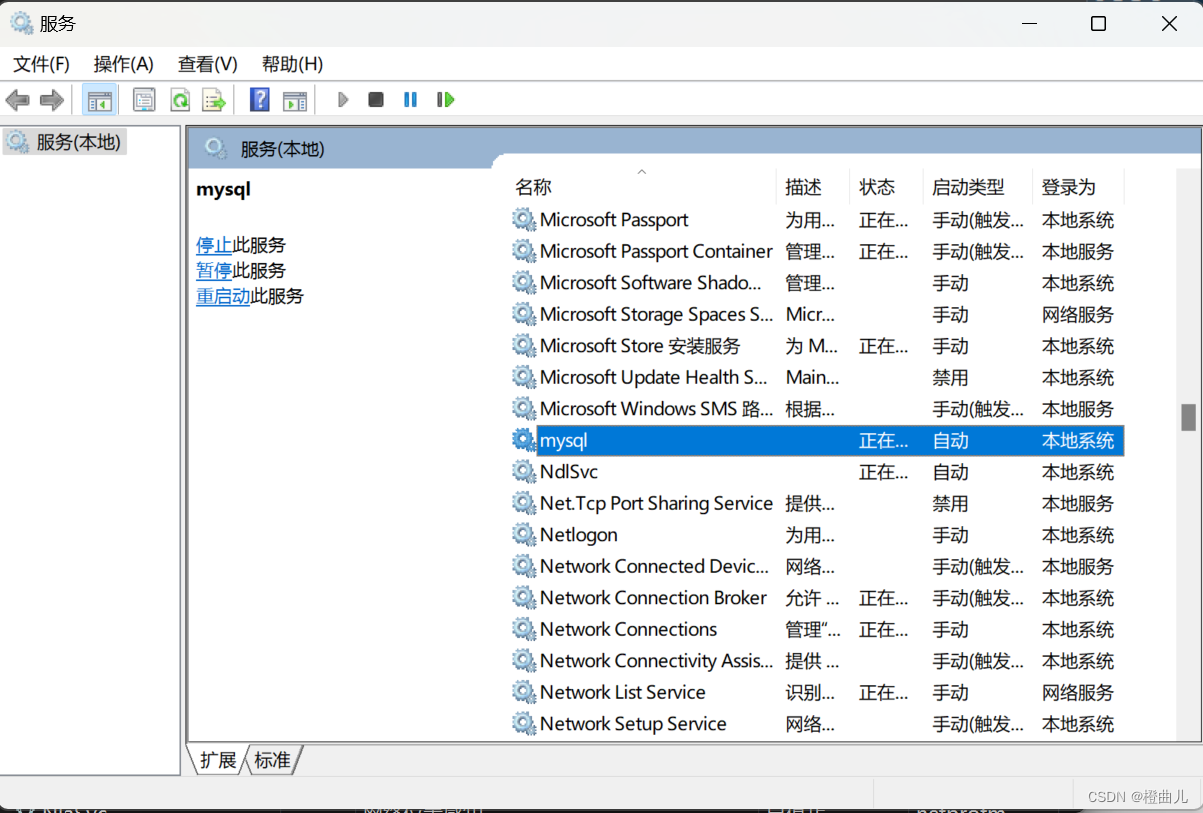Click the vertical scrollbar thumb of service list
This screenshot has width=1203, height=813.
[1188, 417]
